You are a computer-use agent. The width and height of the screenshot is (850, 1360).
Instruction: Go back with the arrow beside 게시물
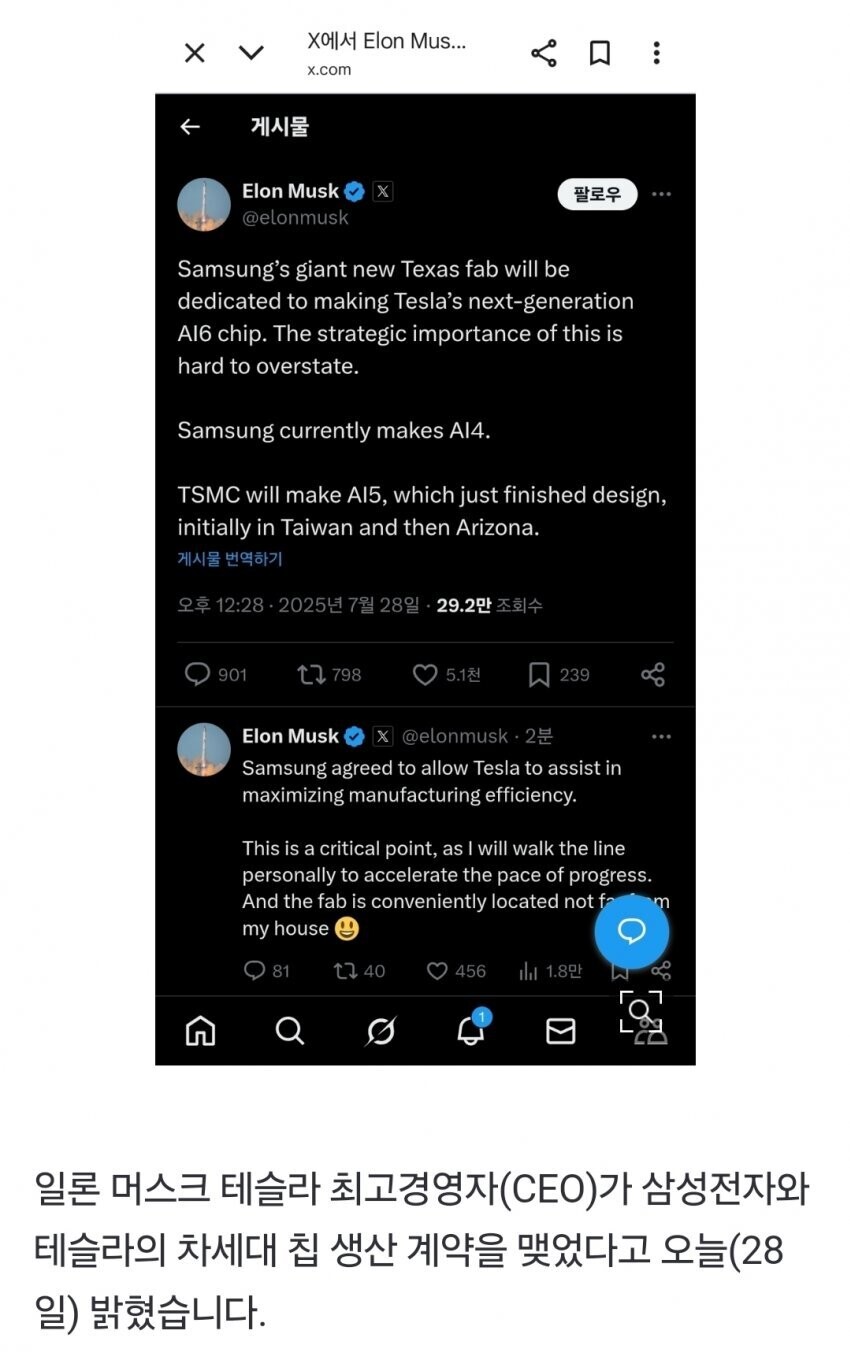point(190,127)
